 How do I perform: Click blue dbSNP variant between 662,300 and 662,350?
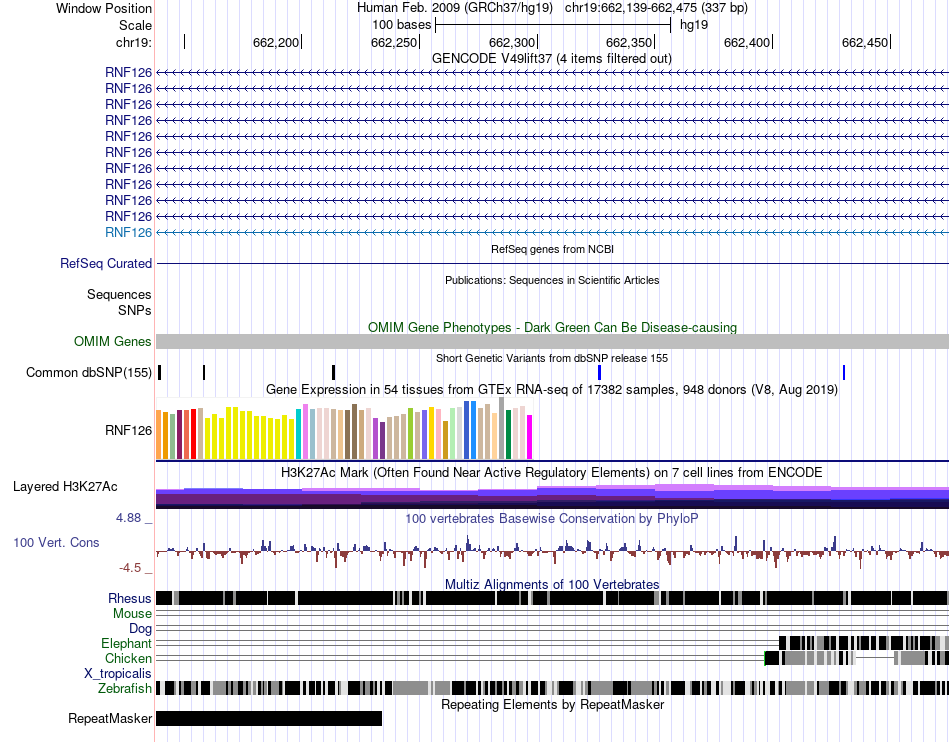[599, 373]
